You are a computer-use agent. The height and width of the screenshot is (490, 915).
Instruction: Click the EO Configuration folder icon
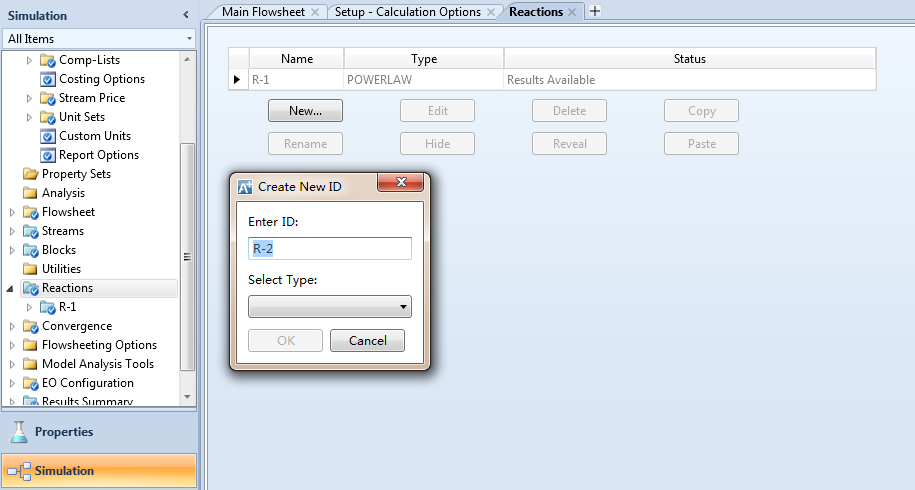click(30, 383)
